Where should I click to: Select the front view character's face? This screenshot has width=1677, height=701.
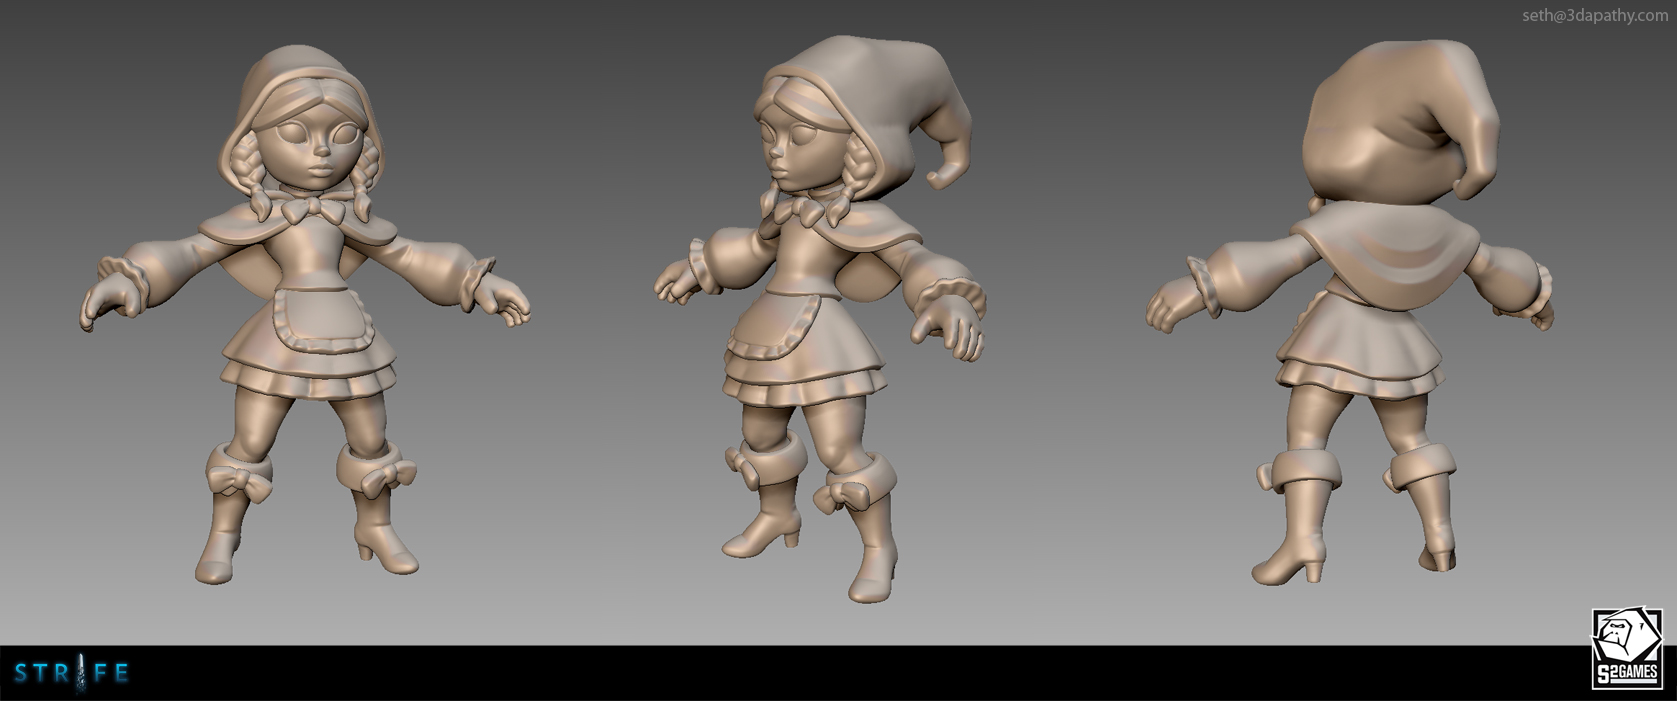coord(318,148)
